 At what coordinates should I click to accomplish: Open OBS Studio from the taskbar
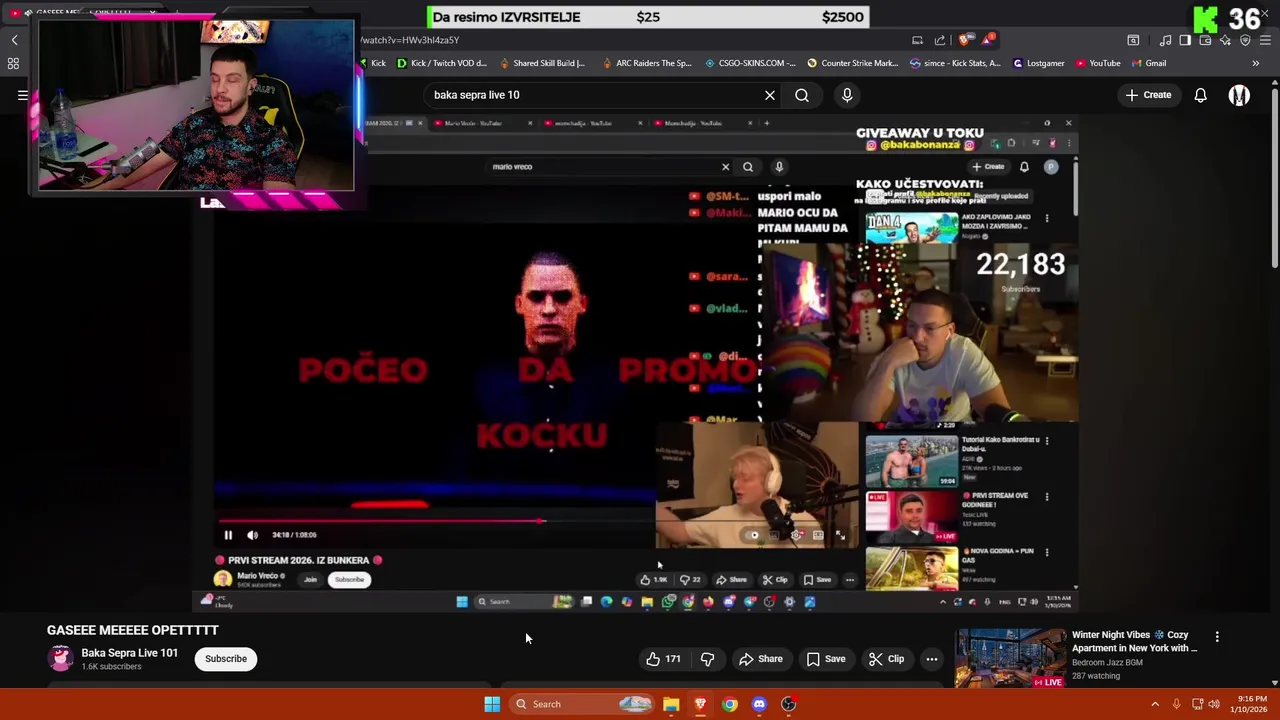[788, 704]
